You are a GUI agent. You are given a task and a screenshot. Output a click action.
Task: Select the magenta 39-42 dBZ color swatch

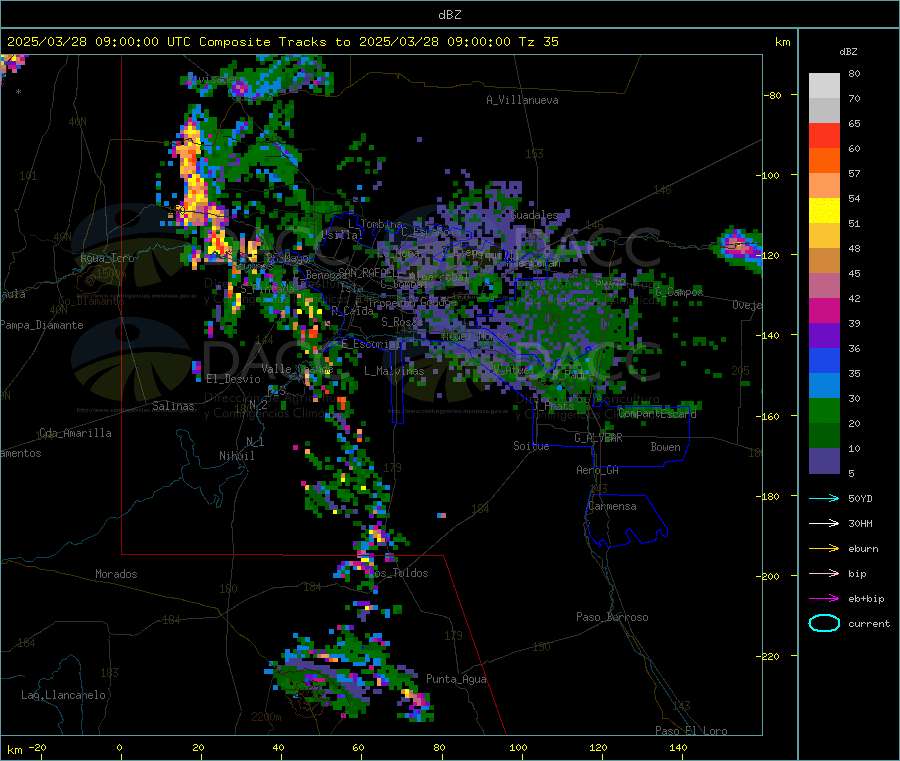click(x=824, y=310)
